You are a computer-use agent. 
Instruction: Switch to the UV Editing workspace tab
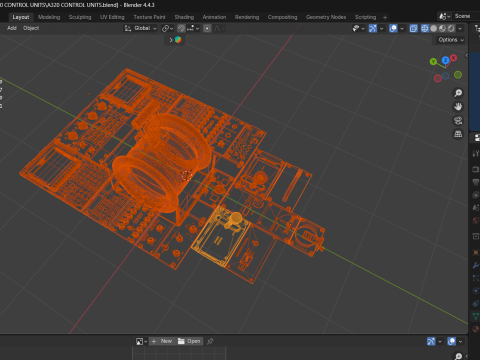pos(112,17)
